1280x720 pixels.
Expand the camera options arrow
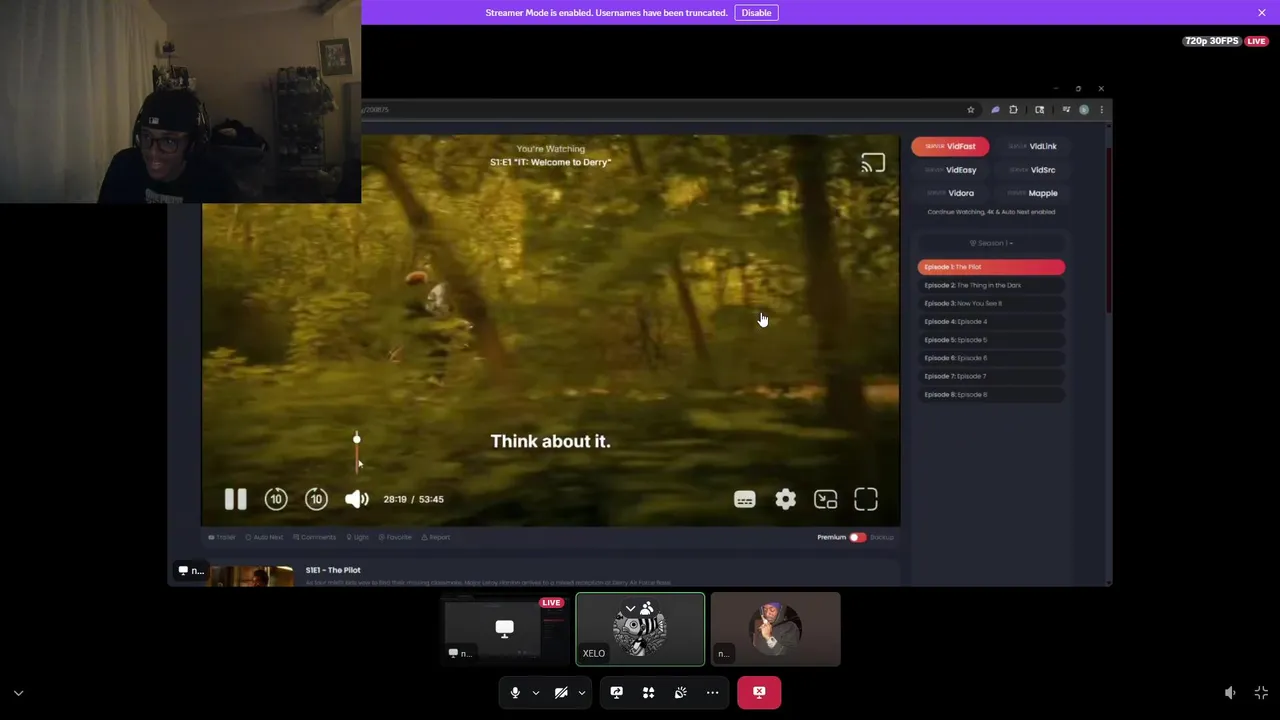pyautogui.click(x=581, y=692)
